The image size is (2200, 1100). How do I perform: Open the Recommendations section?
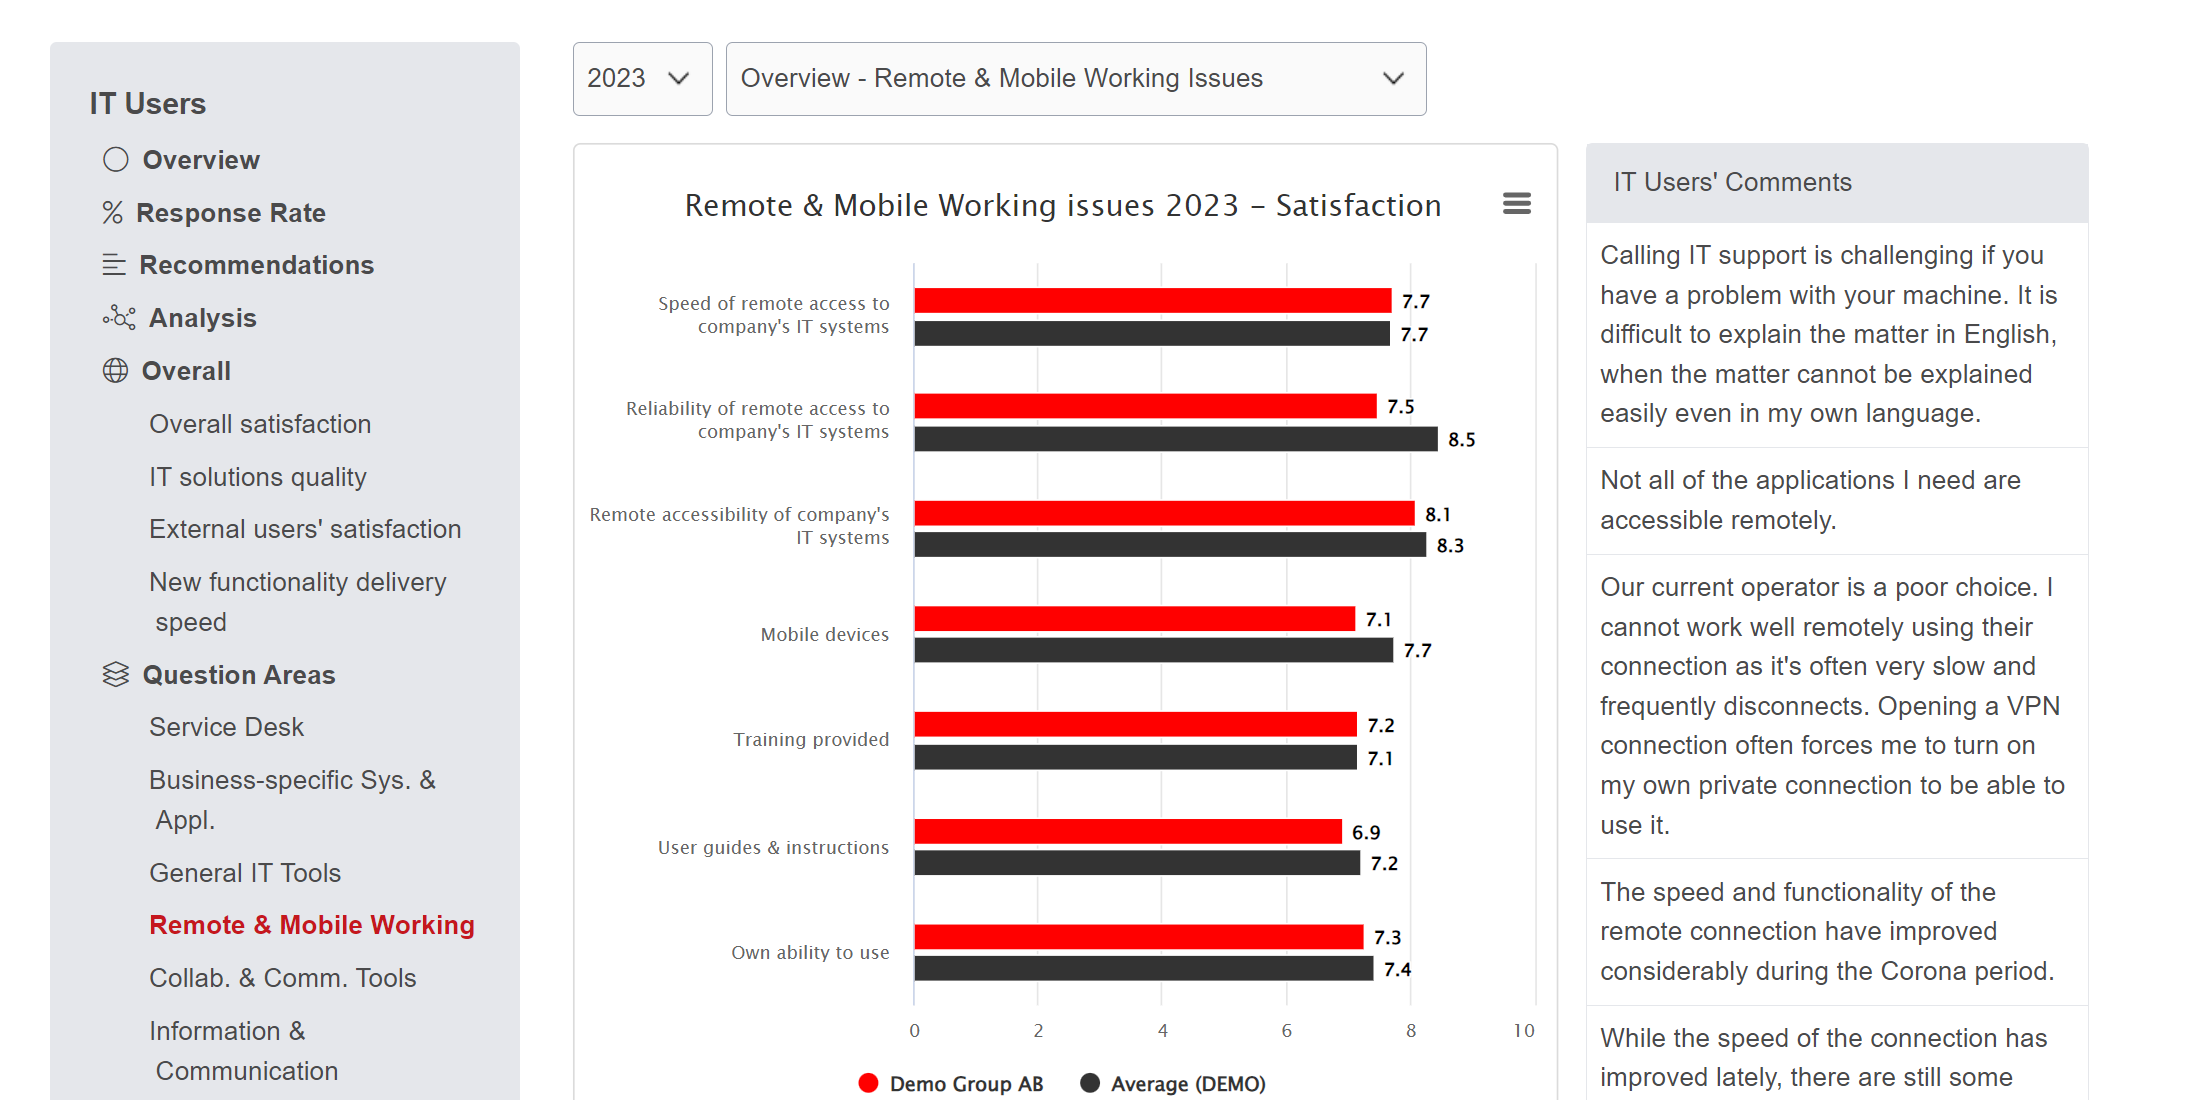[x=256, y=265]
